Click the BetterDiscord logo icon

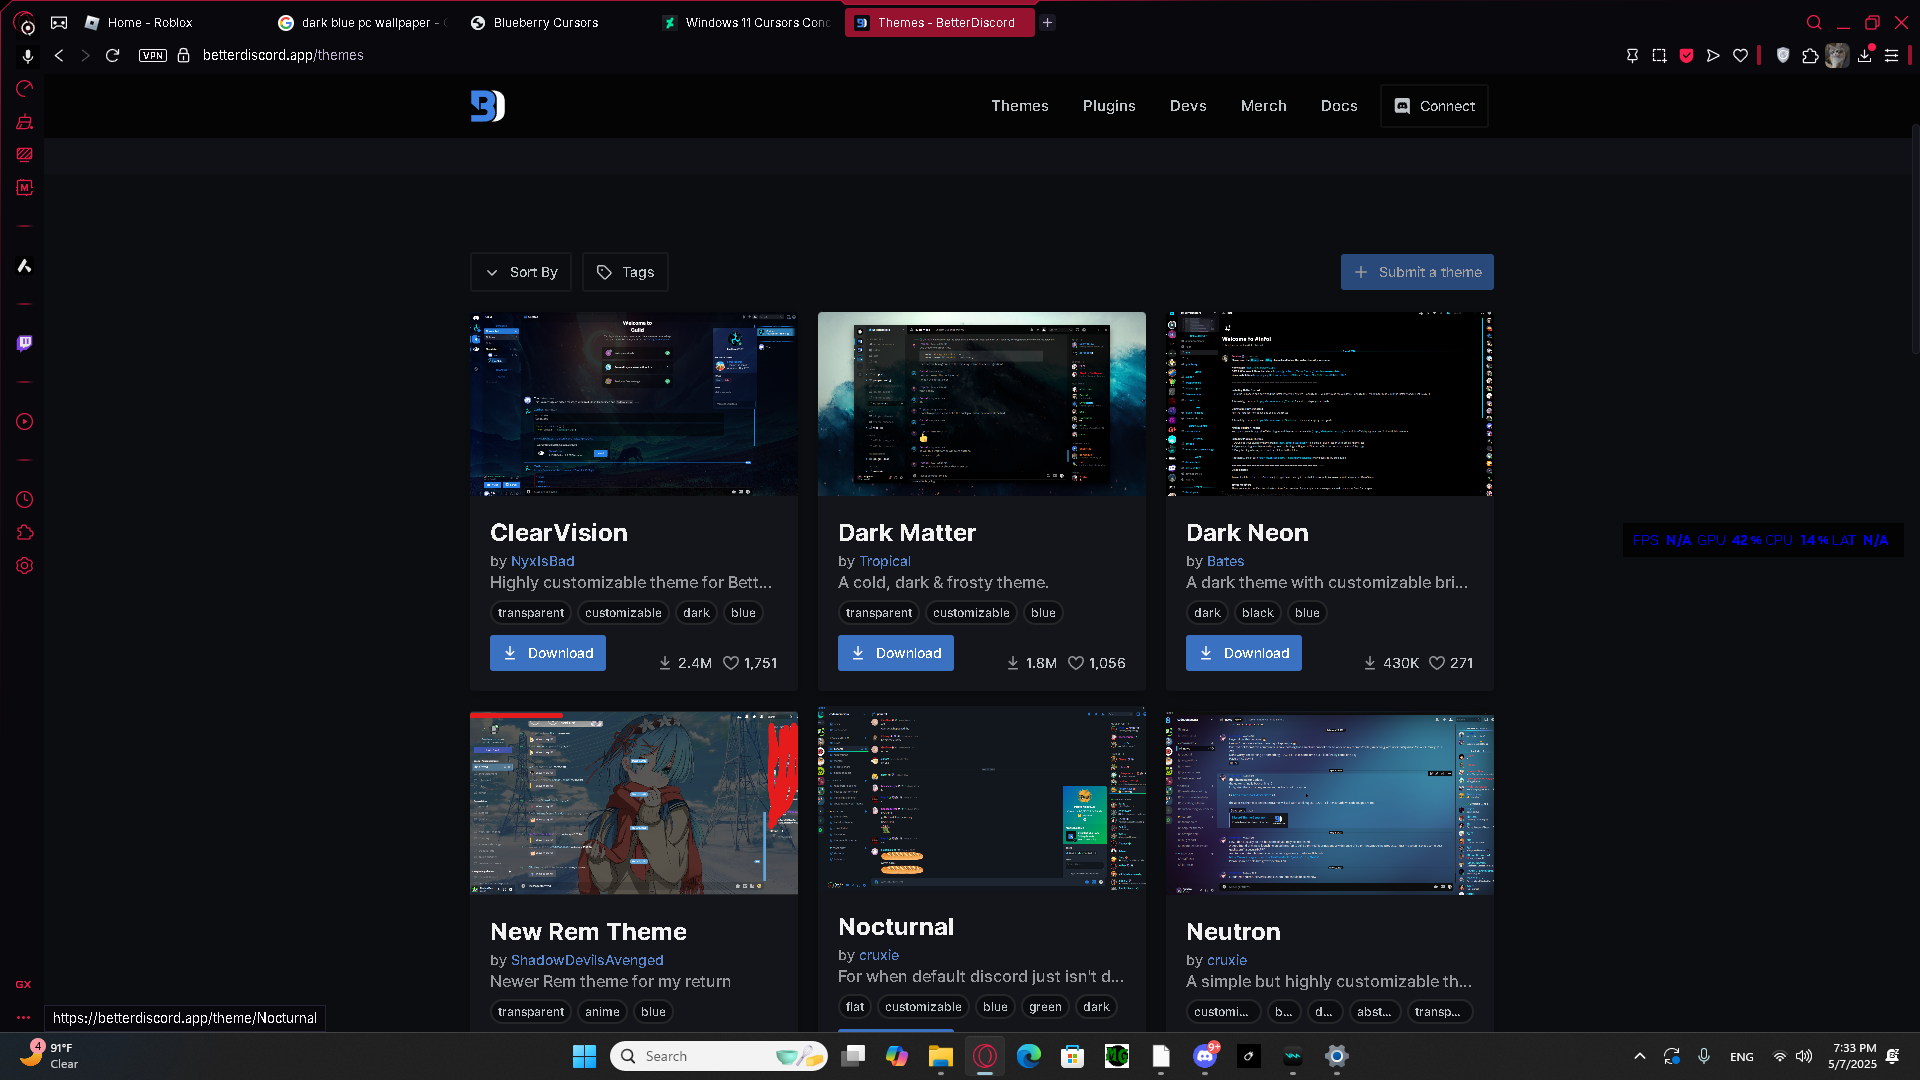point(487,106)
